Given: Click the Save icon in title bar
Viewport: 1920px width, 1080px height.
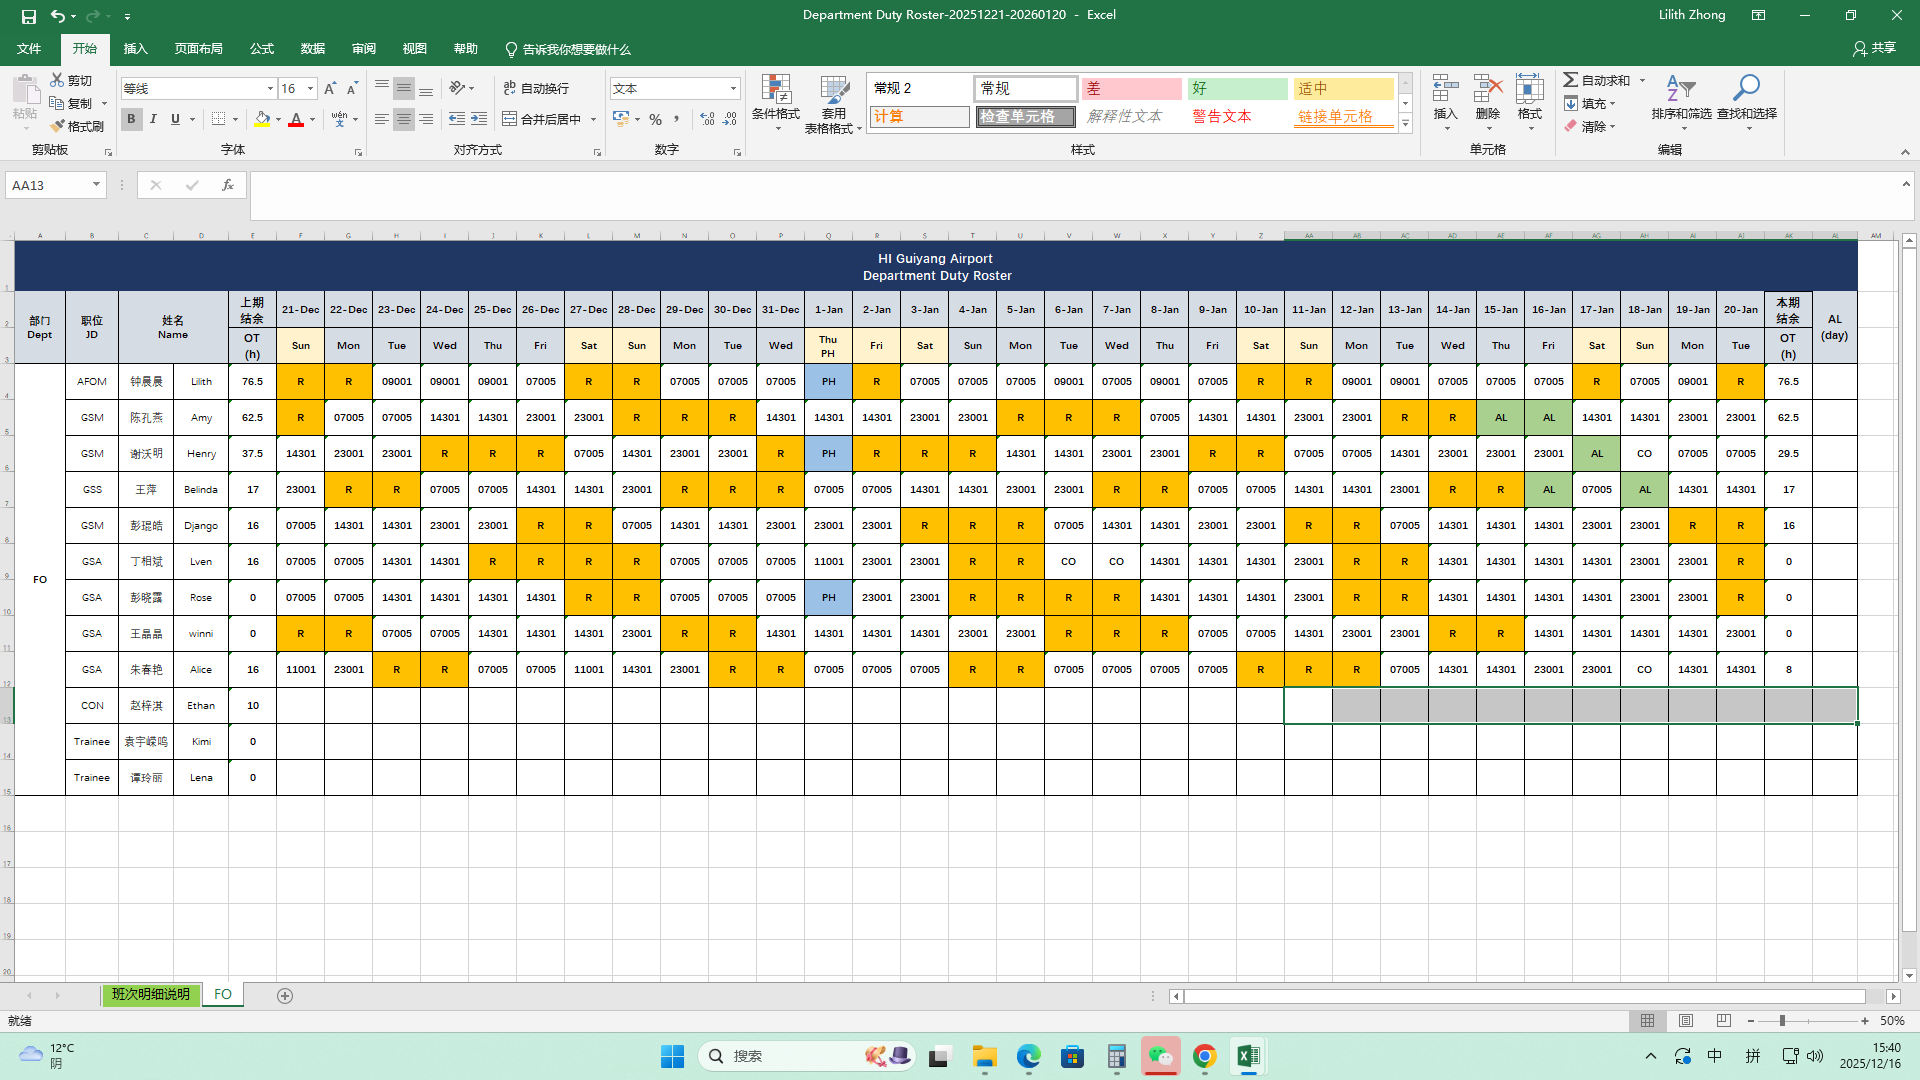Looking at the screenshot, I should 28,16.
